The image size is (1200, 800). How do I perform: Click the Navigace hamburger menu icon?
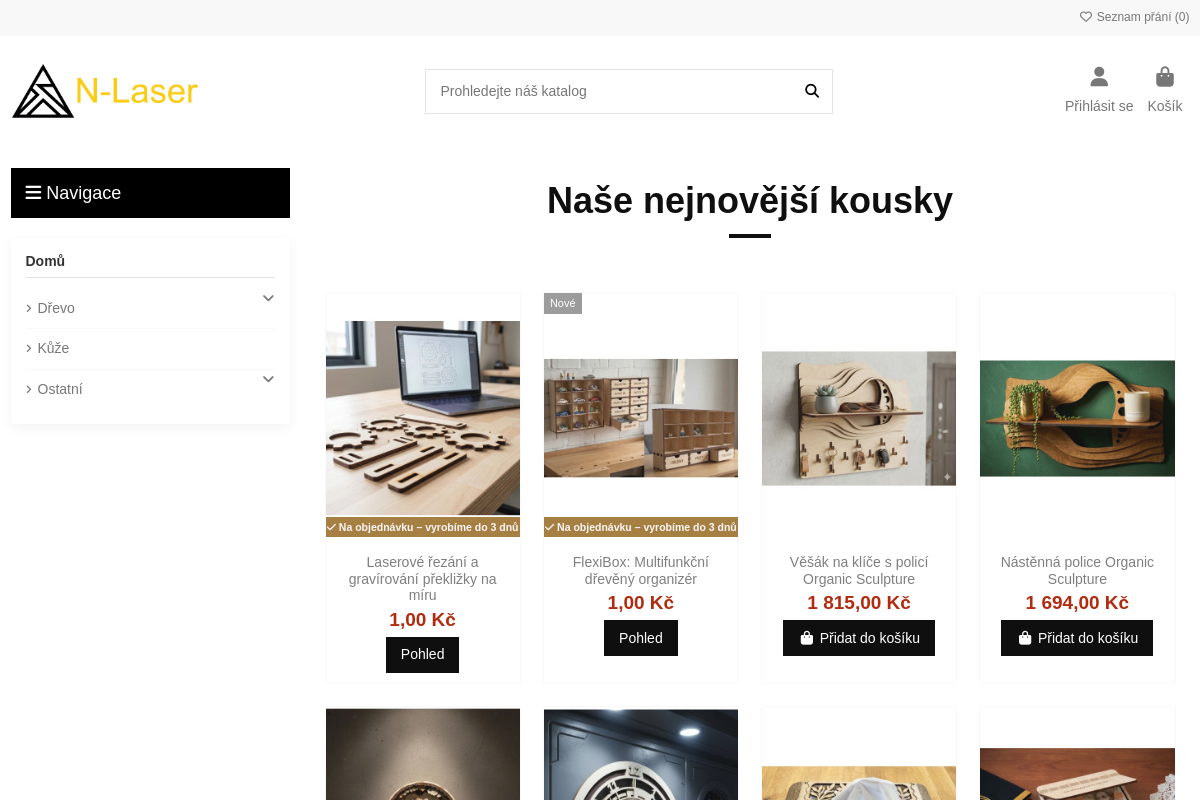[33, 193]
